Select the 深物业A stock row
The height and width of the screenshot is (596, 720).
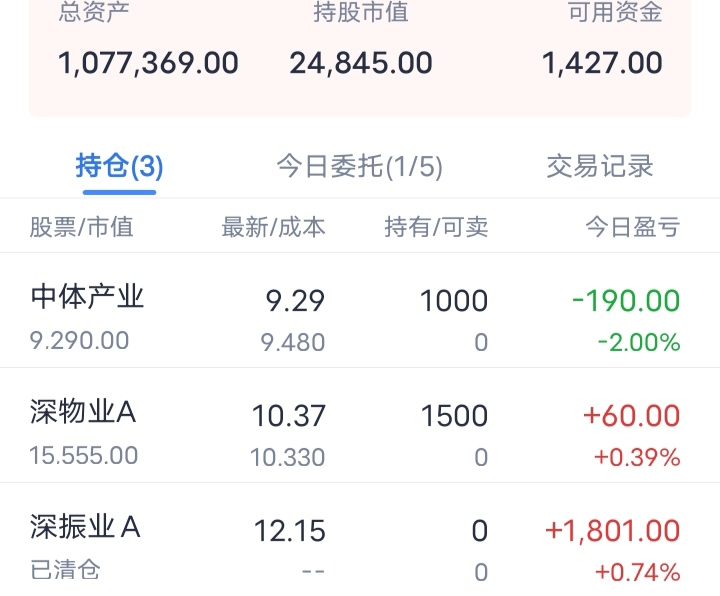point(83,412)
